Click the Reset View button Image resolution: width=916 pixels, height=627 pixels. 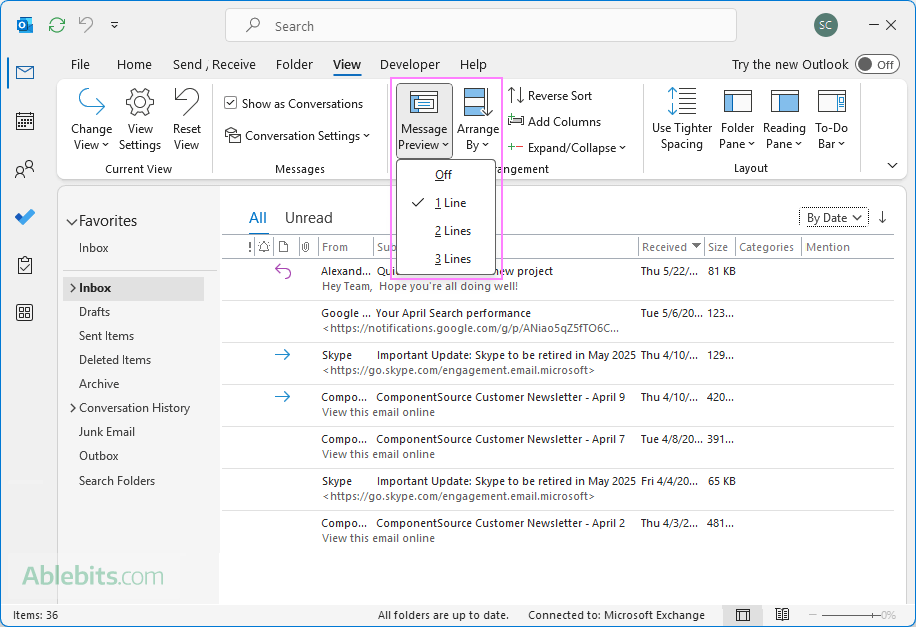click(186, 119)
